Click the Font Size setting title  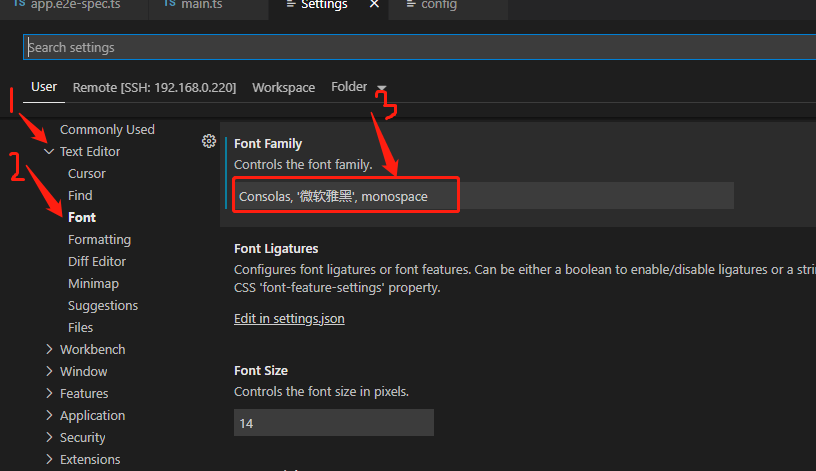coord(261,371)
